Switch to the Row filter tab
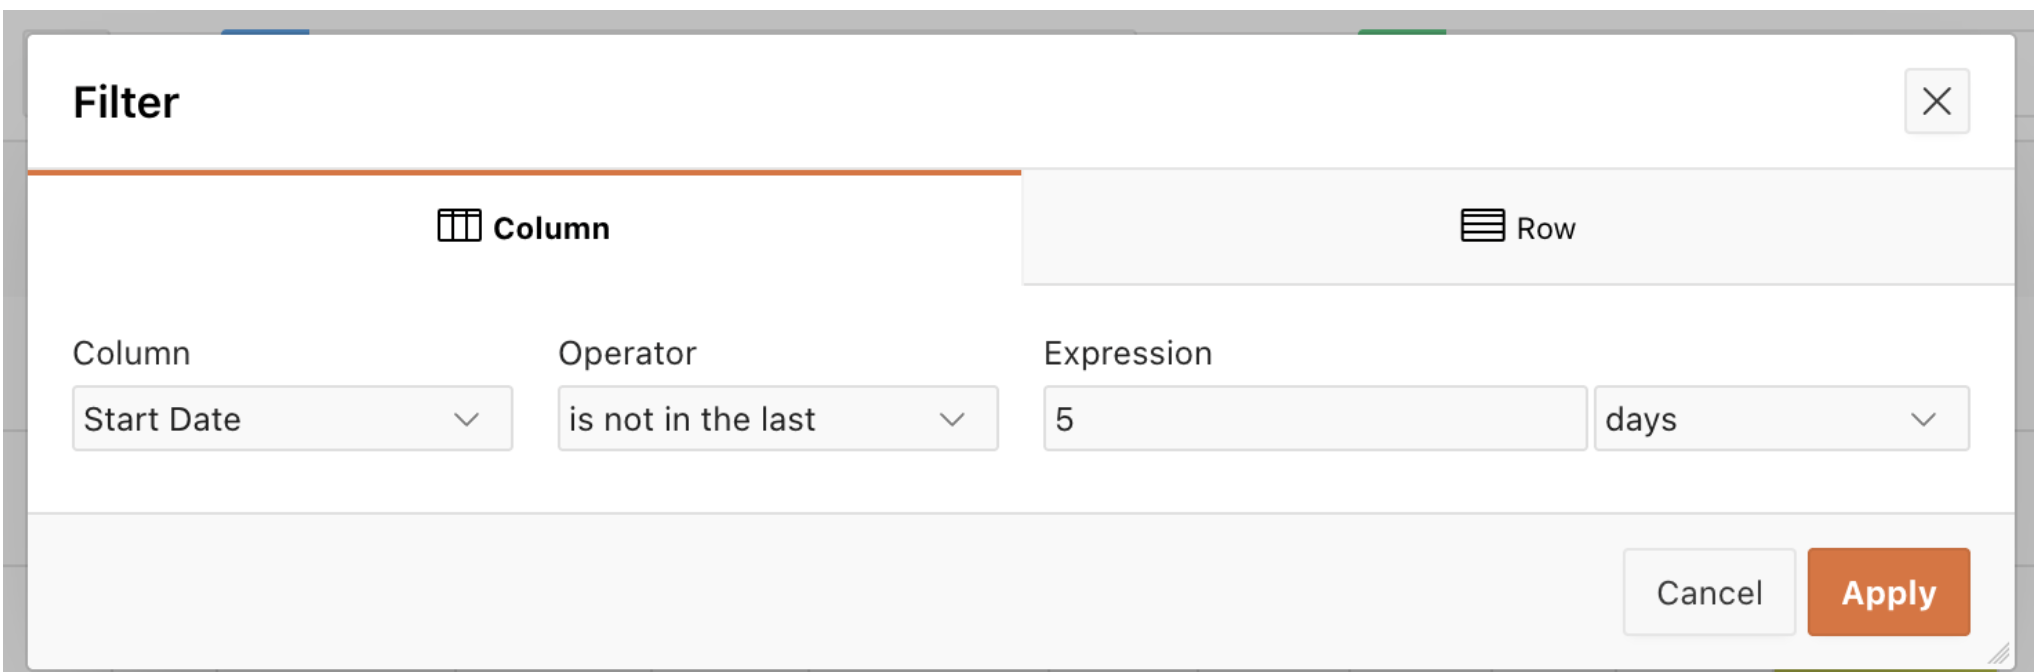Screen dimensions: 2042x672 [x=1518, y=228]
